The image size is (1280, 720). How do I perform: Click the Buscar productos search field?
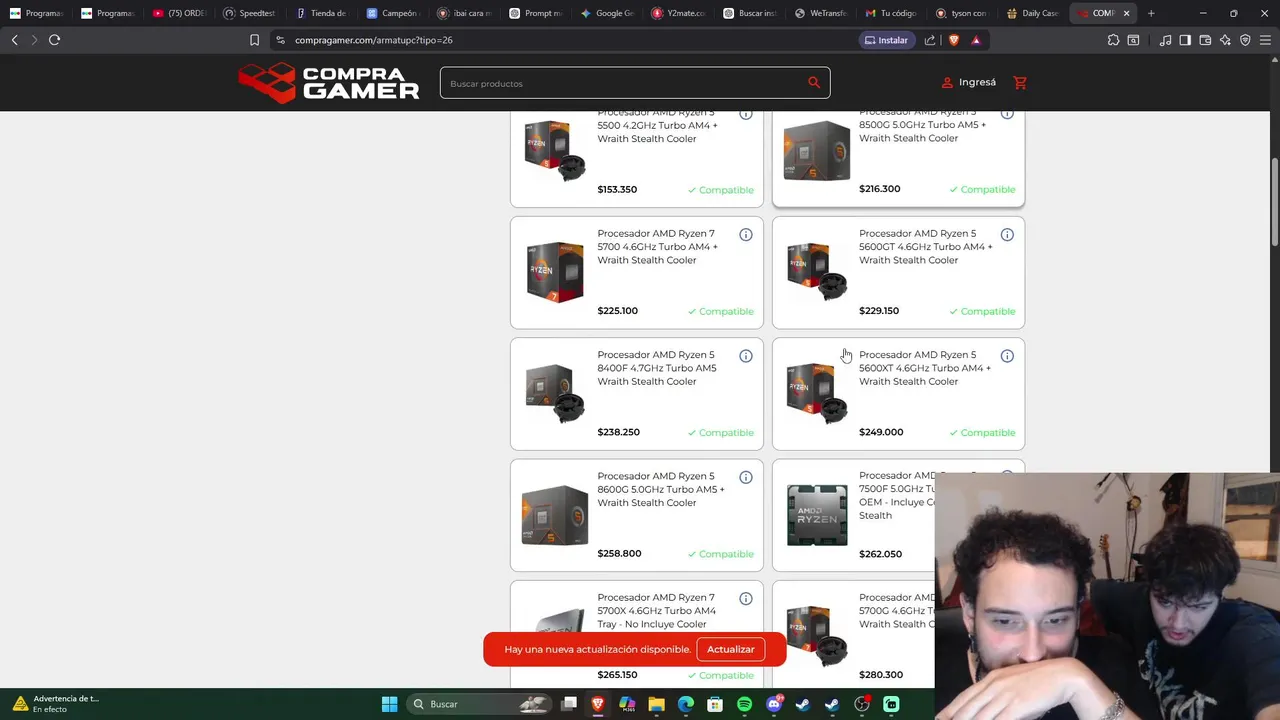pyautogui.click(x=635, y=83)
